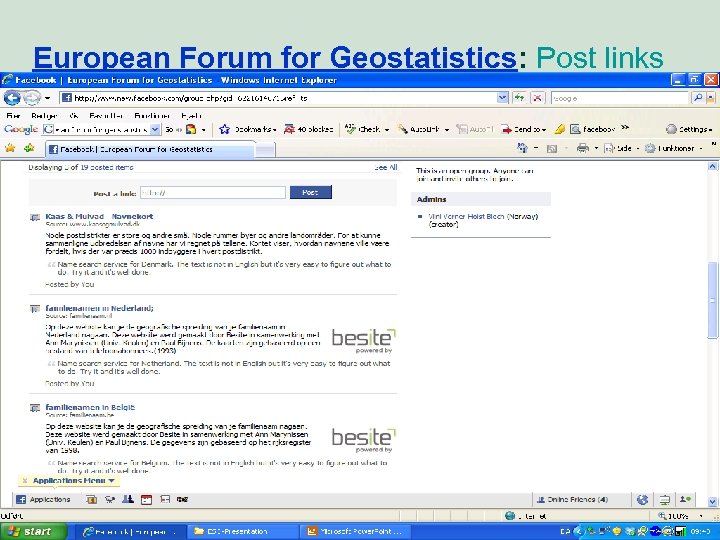Click the AutoLink toolbar button

pos(418,129)
